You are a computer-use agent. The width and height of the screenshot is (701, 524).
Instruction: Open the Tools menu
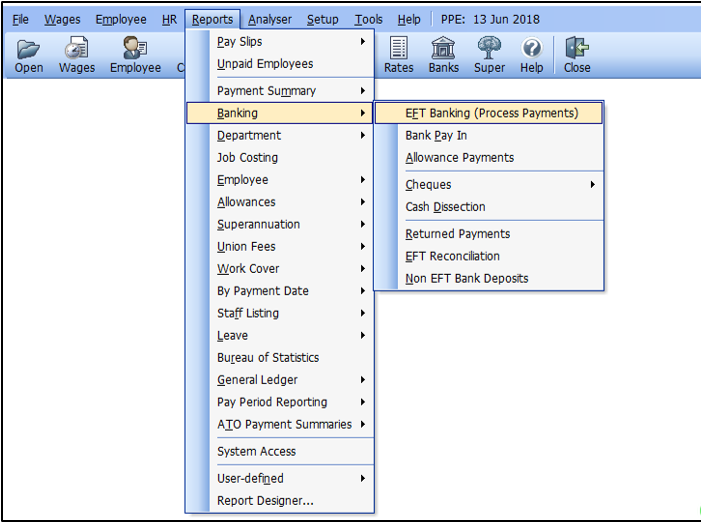(x=368, y=20)
